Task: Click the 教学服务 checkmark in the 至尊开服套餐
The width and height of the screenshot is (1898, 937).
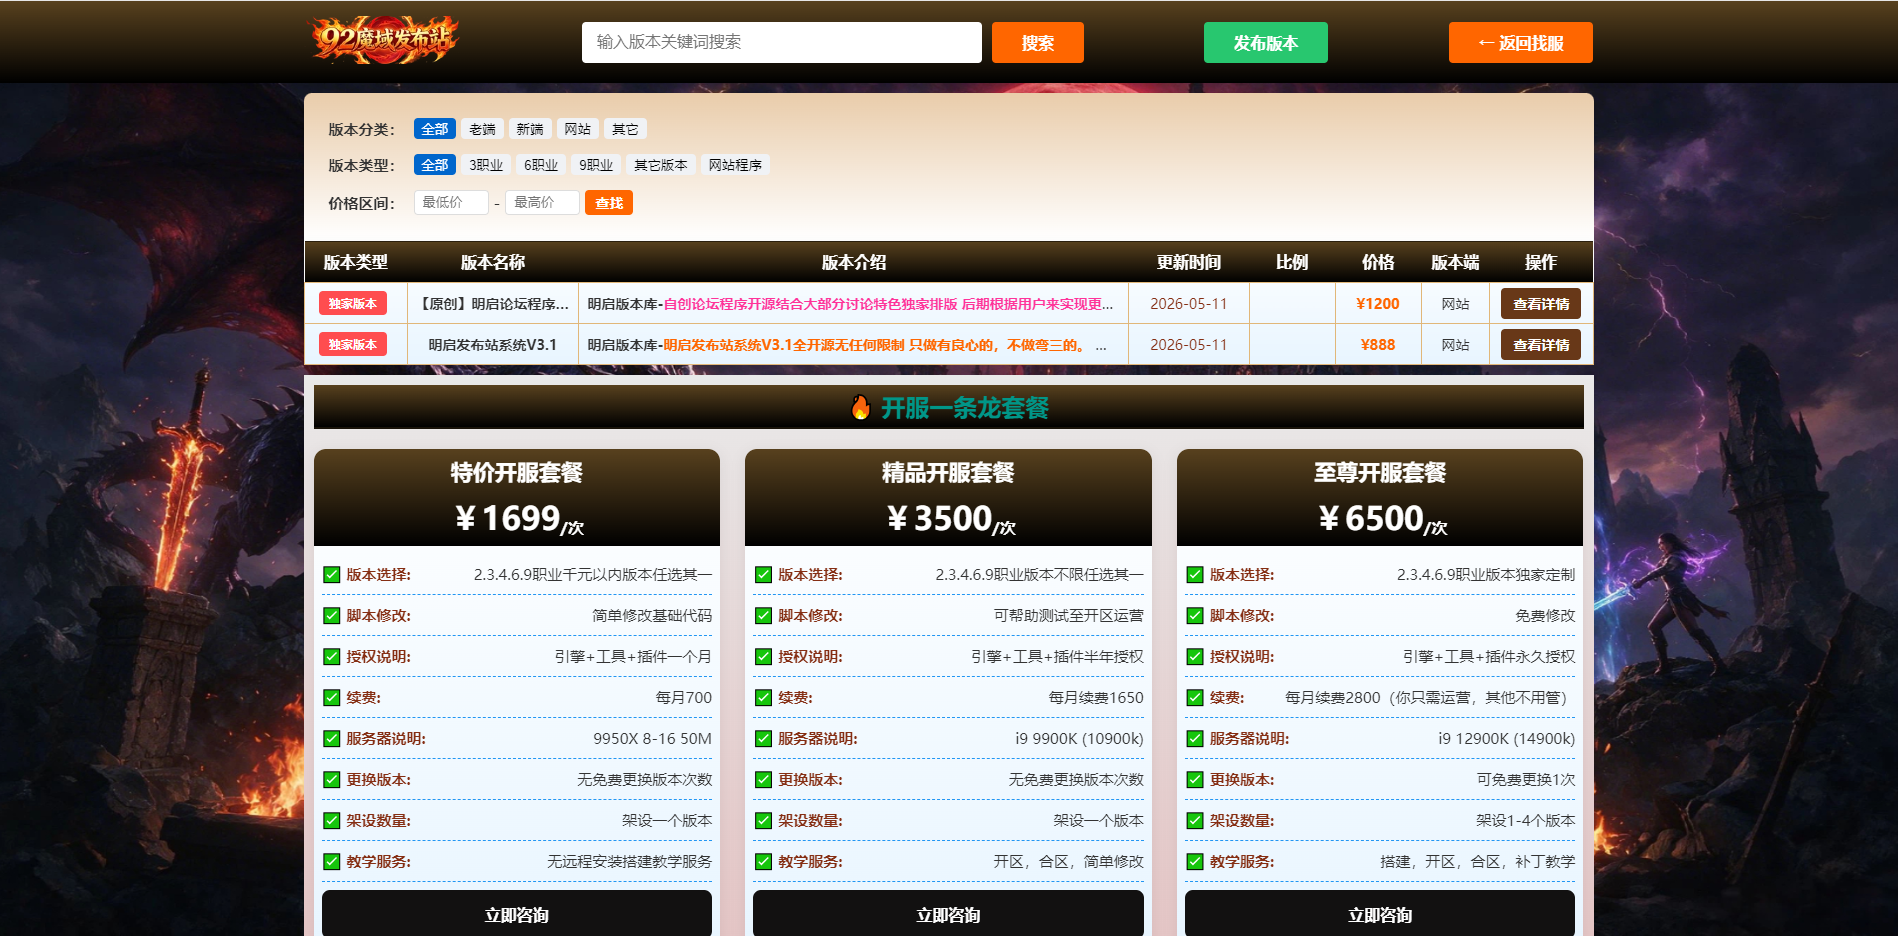Action: (1195, 862)
